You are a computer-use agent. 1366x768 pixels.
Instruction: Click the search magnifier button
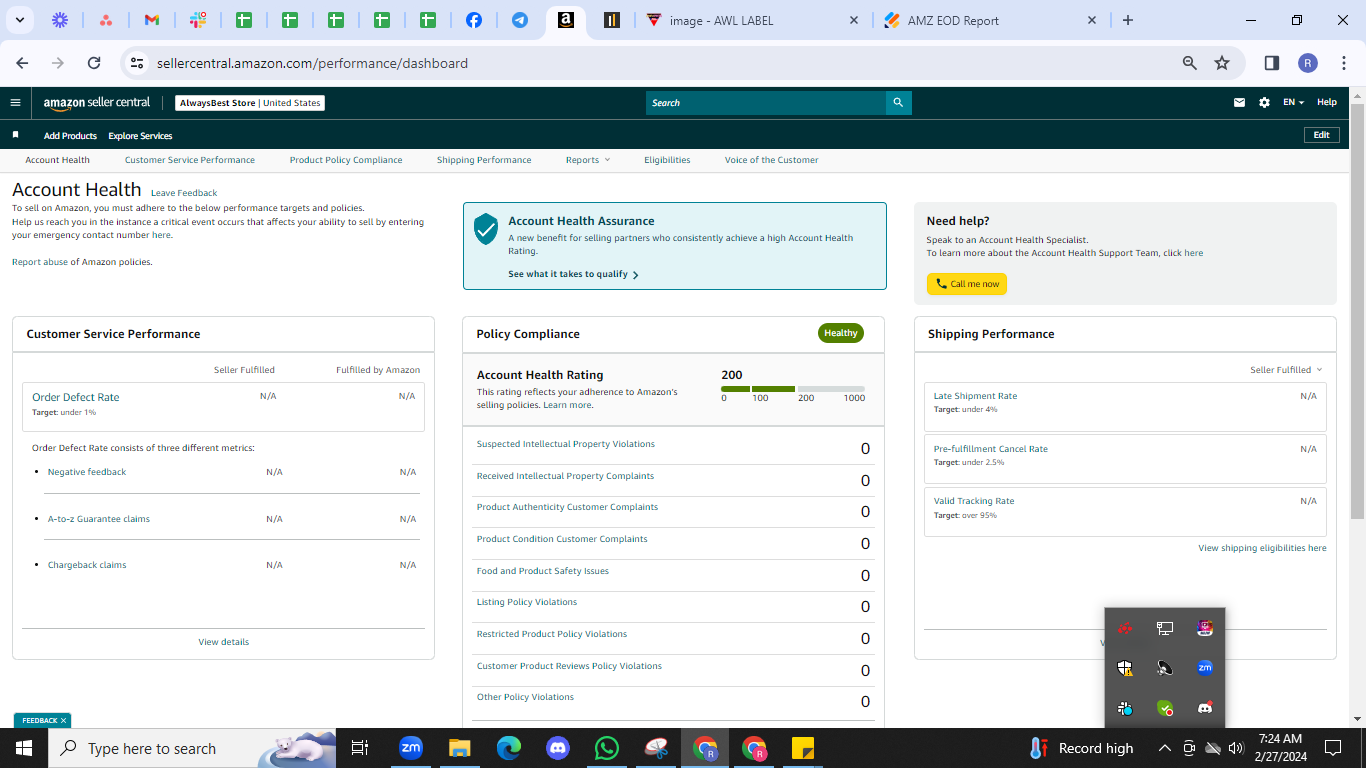[898, 102]
